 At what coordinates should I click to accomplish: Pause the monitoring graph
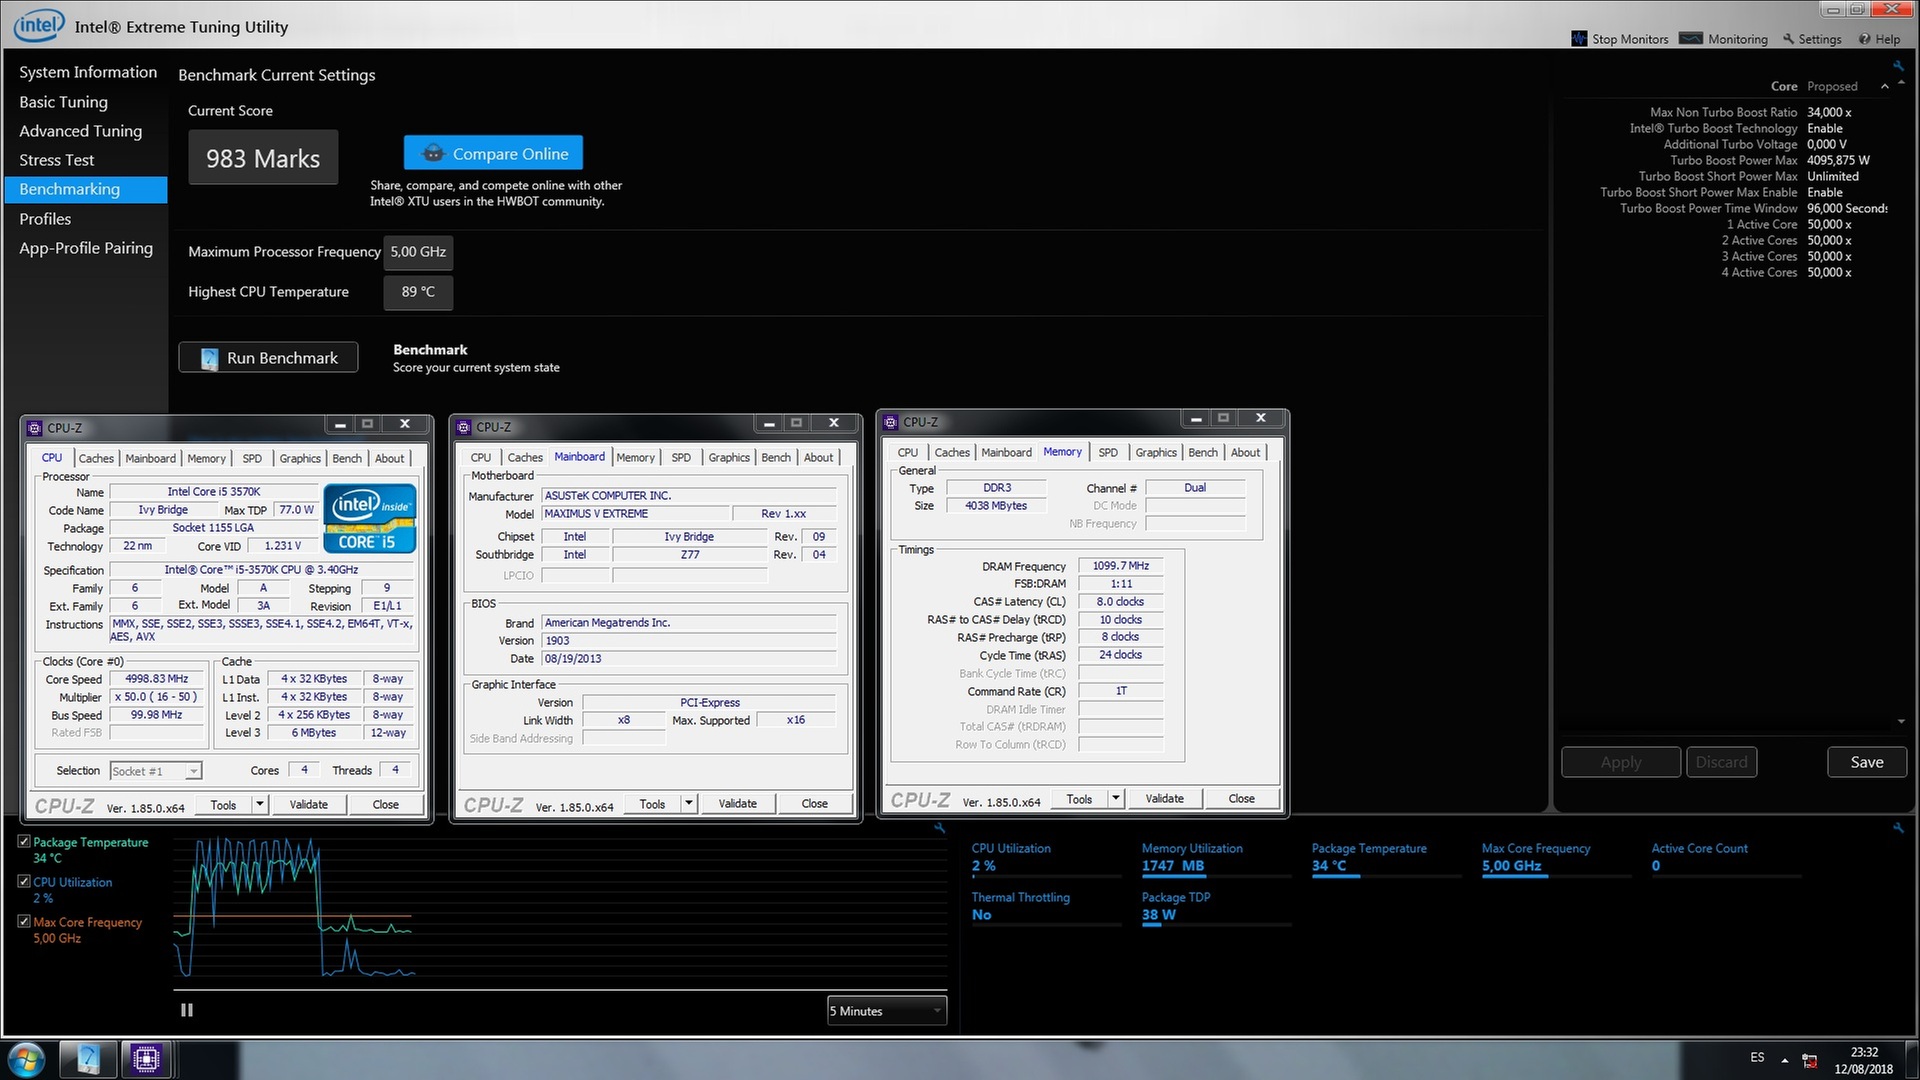(187, 1010)
